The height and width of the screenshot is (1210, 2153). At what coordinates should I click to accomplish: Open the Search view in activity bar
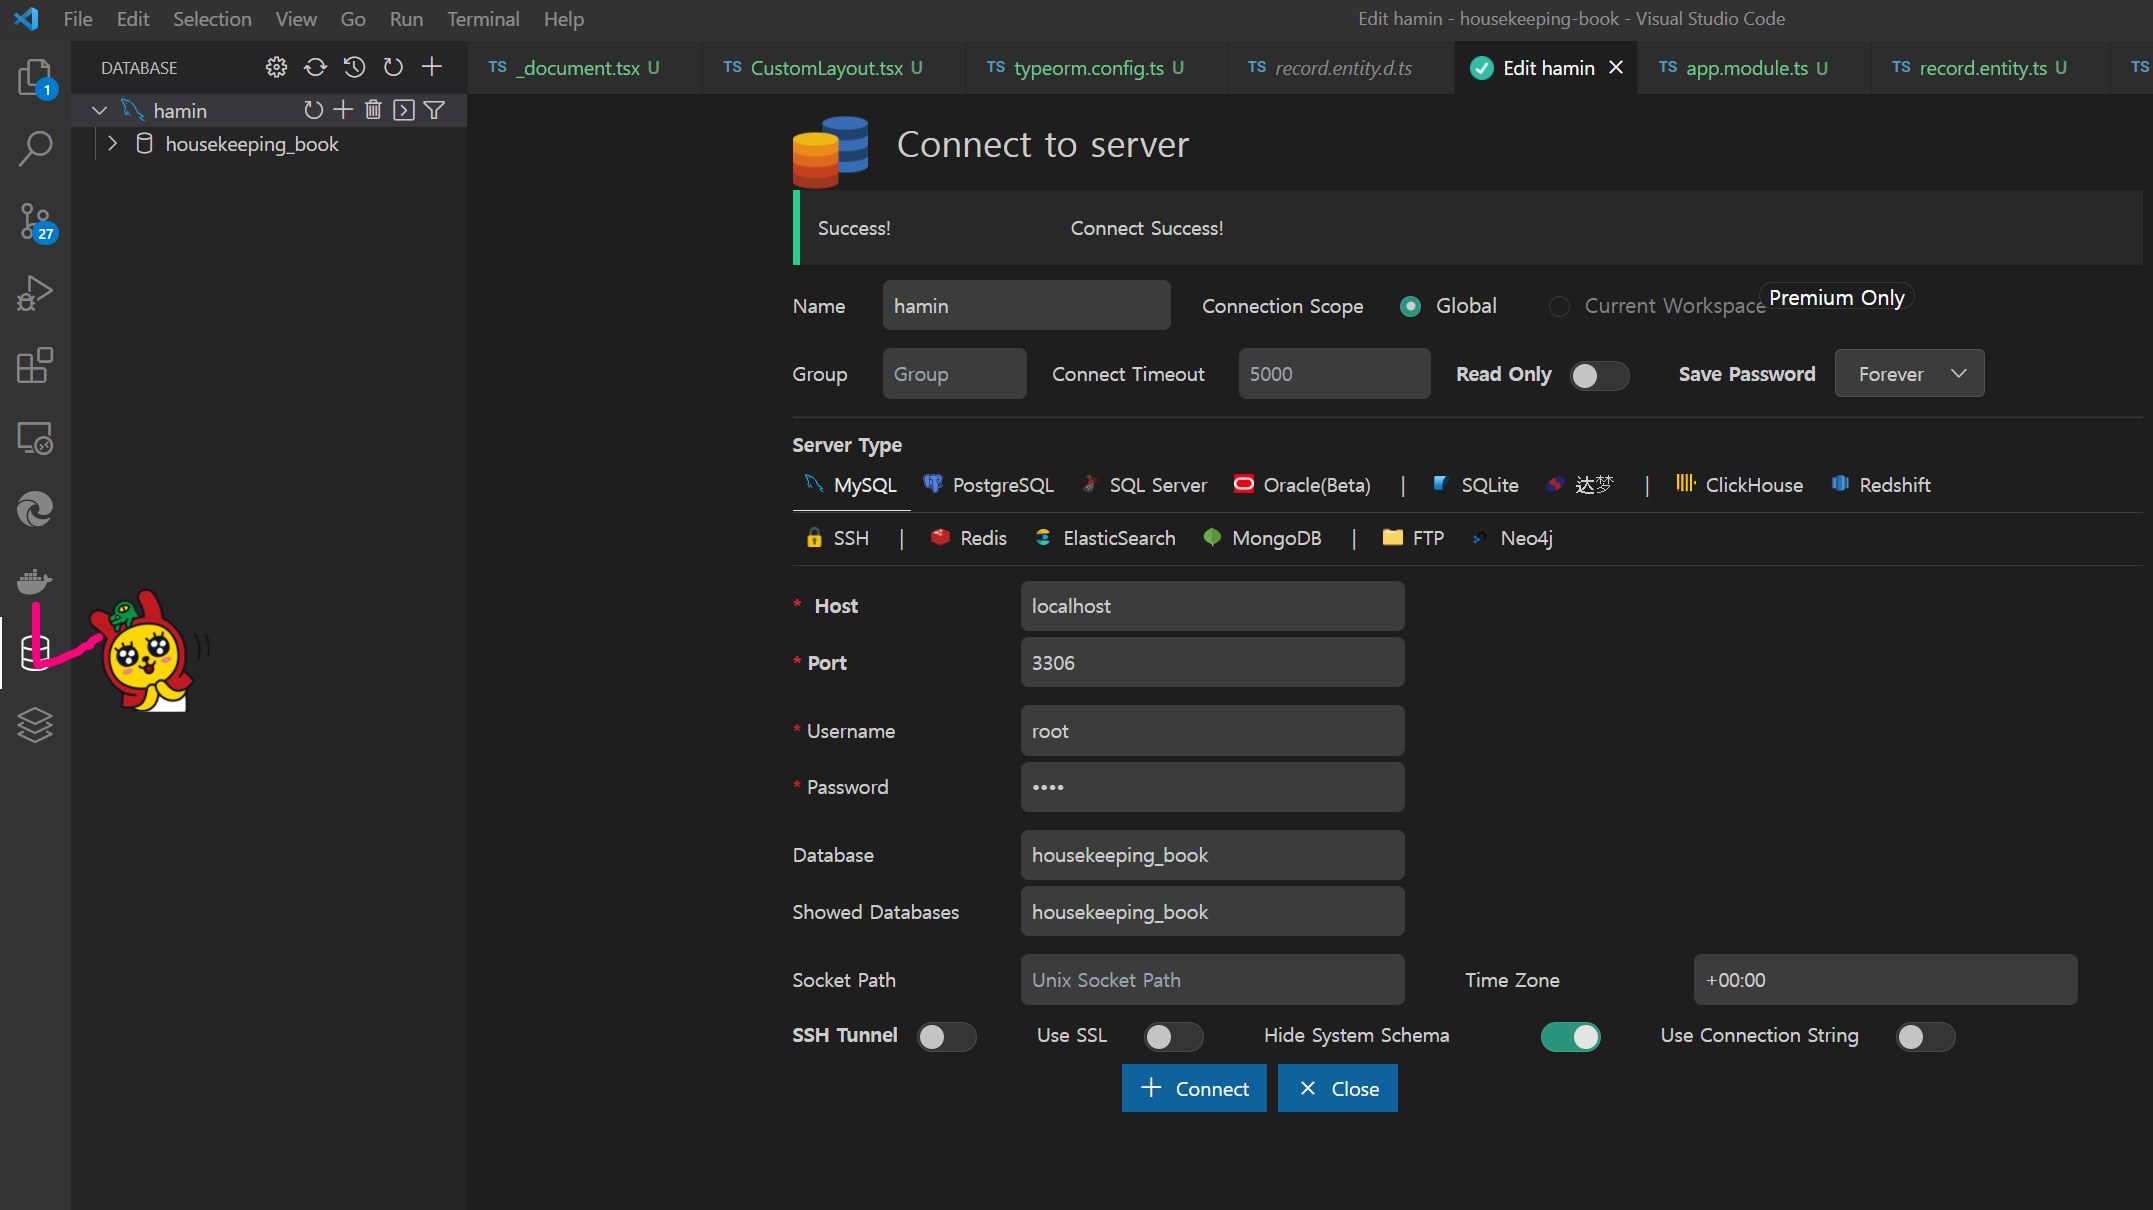tap(35, 149)
